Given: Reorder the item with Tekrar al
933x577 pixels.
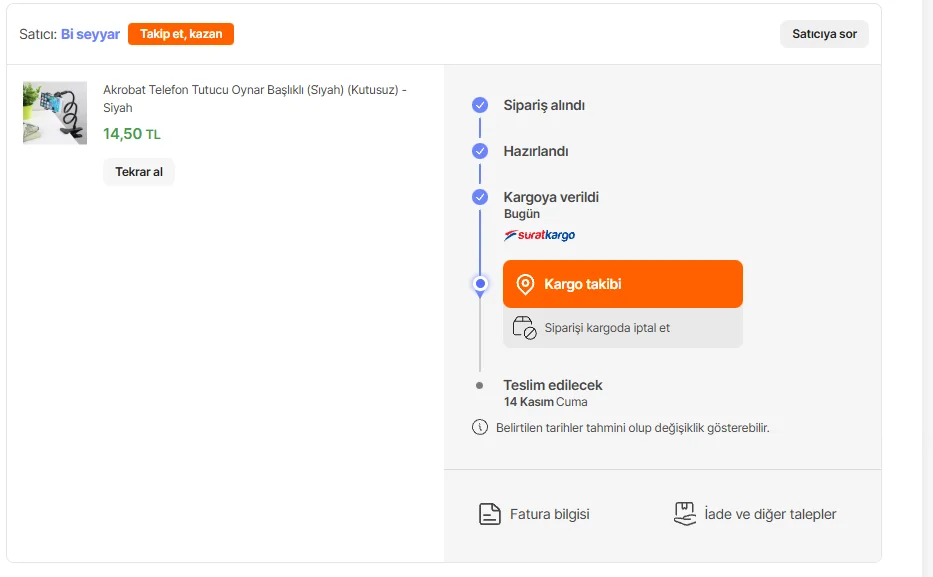Looking at the screenshot, I should pos(138,172).
